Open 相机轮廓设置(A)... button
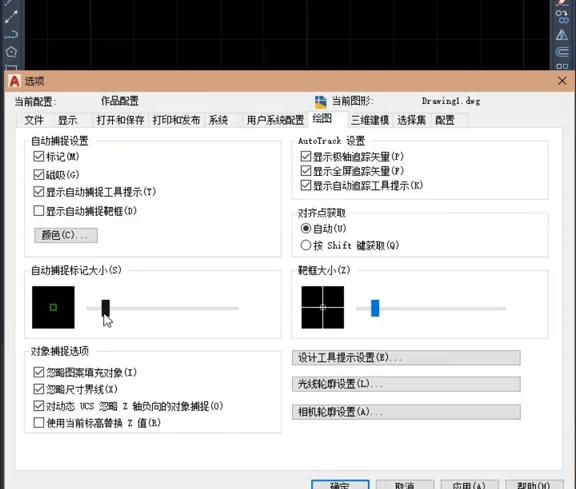The image size is (576, 489). pyautogui.click(x=406, y=412)
